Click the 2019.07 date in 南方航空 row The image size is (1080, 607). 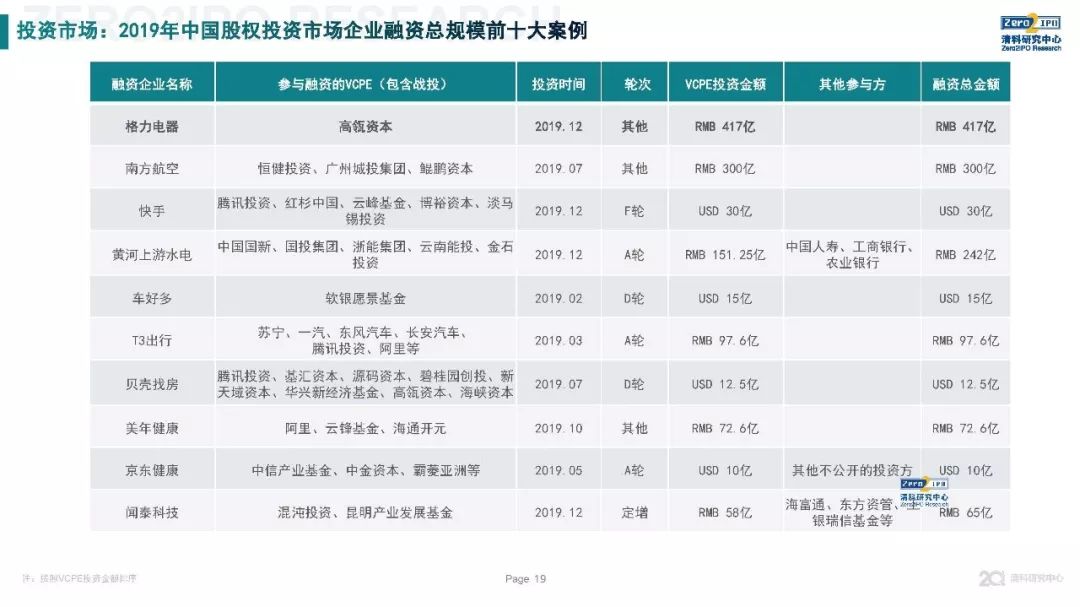(x=559, y=168)
